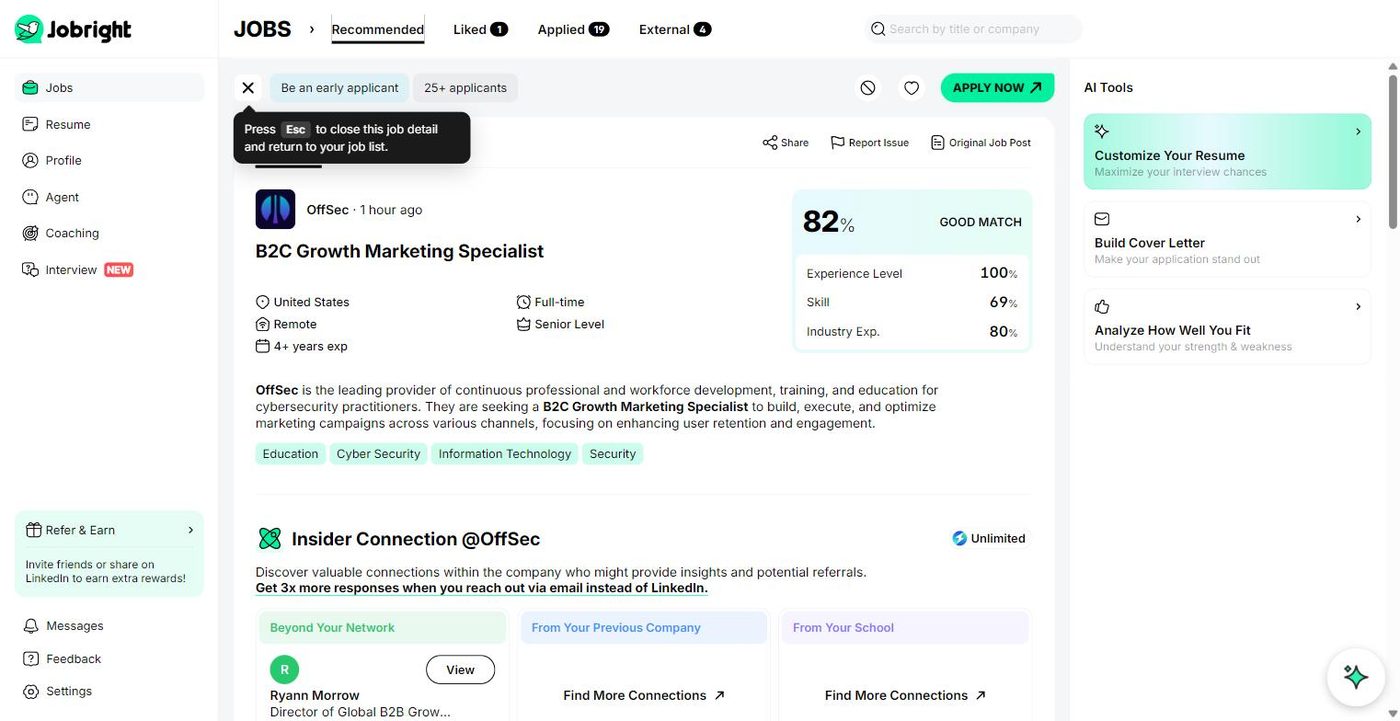Click the JOBS heading

click(x=262, y=29)
